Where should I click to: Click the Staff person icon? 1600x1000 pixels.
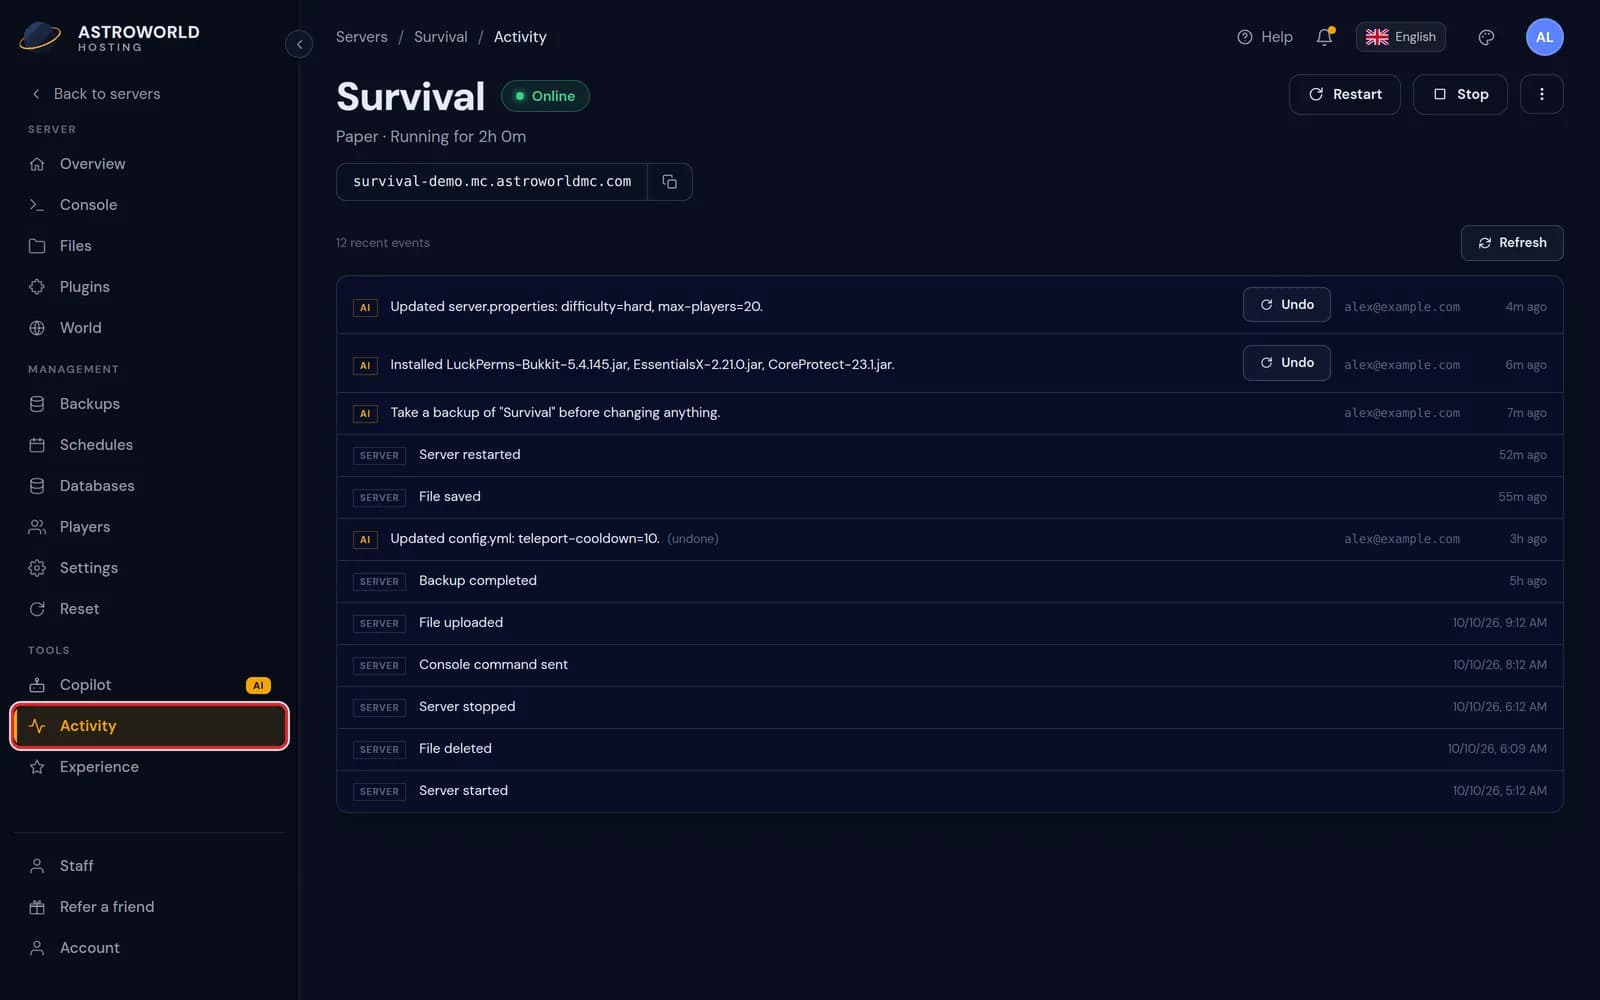(37, 866)
